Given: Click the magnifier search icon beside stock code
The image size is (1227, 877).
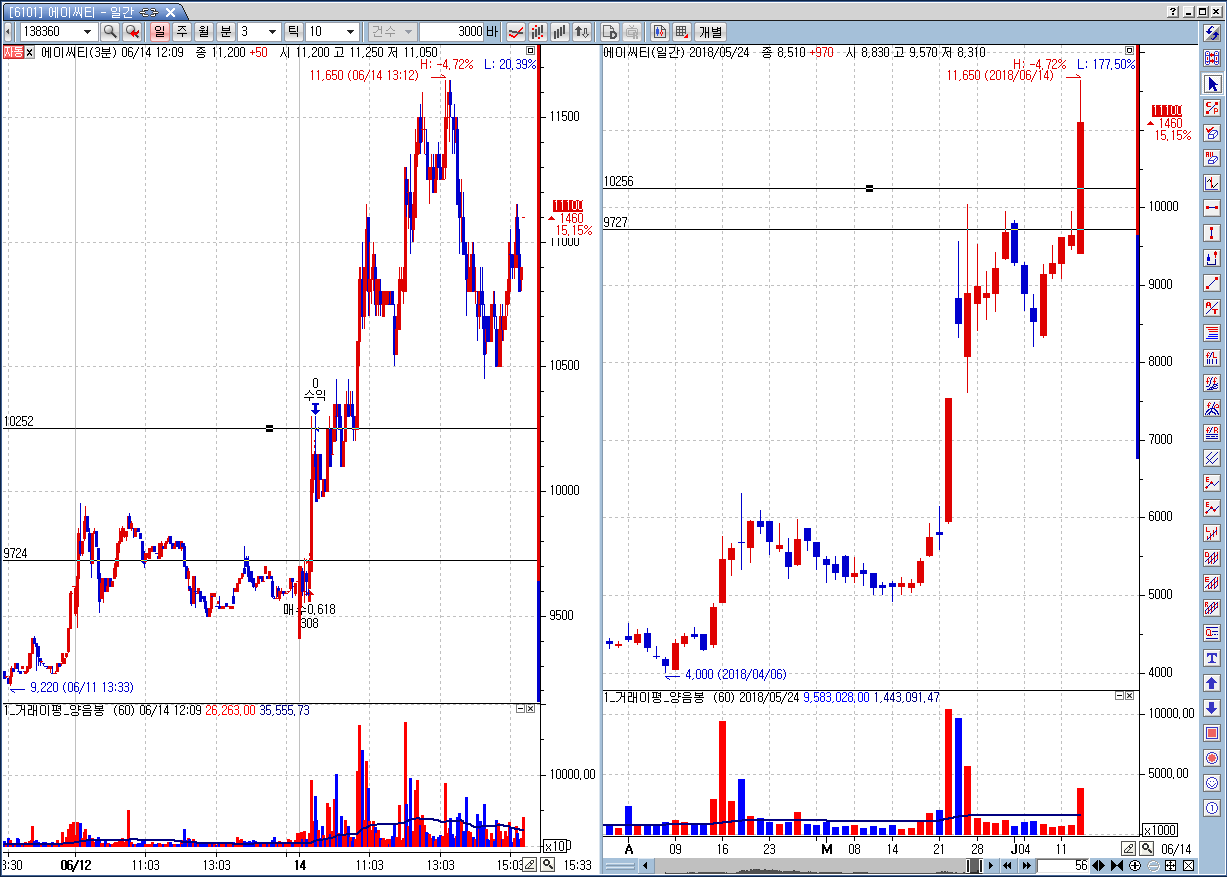Looking at the screenshot, I should tap(110, 32).
